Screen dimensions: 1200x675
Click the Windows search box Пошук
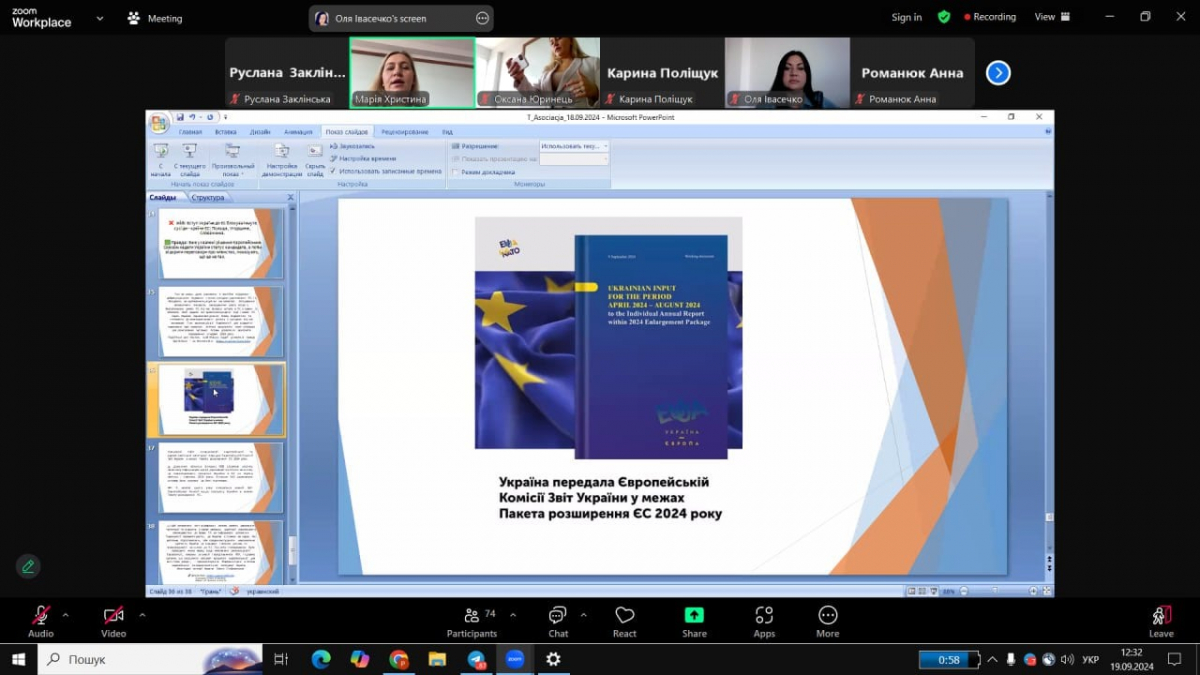150,659
